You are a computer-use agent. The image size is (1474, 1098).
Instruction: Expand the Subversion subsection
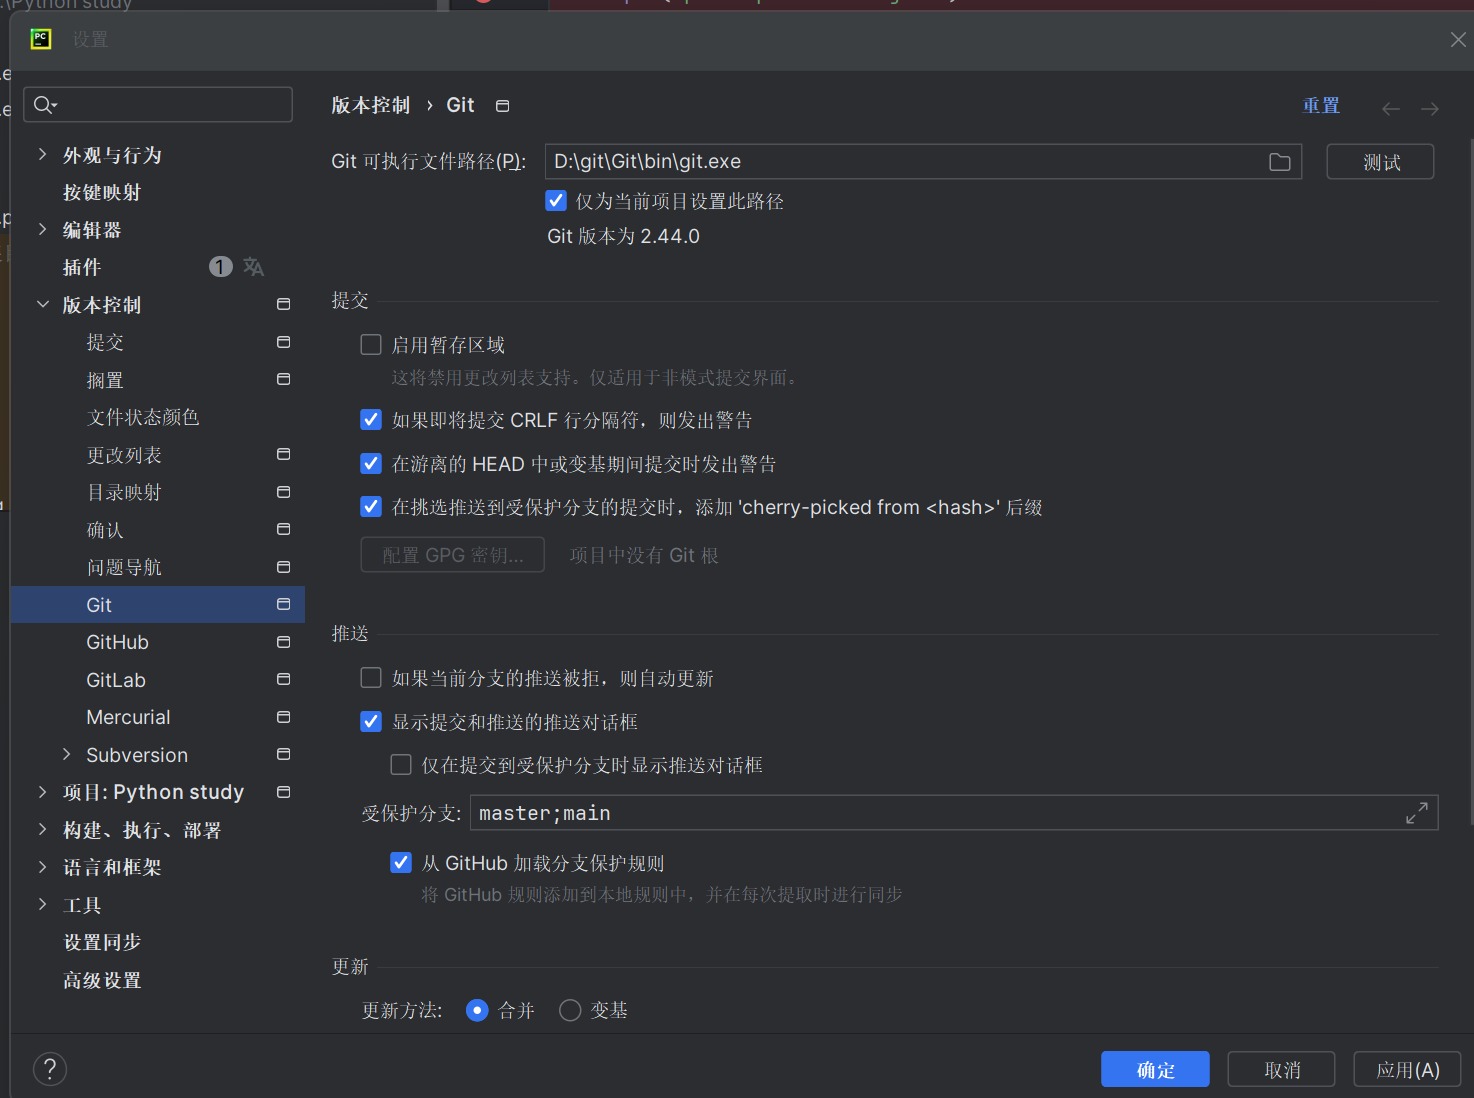pyautogui.click(x=66, y=754)
